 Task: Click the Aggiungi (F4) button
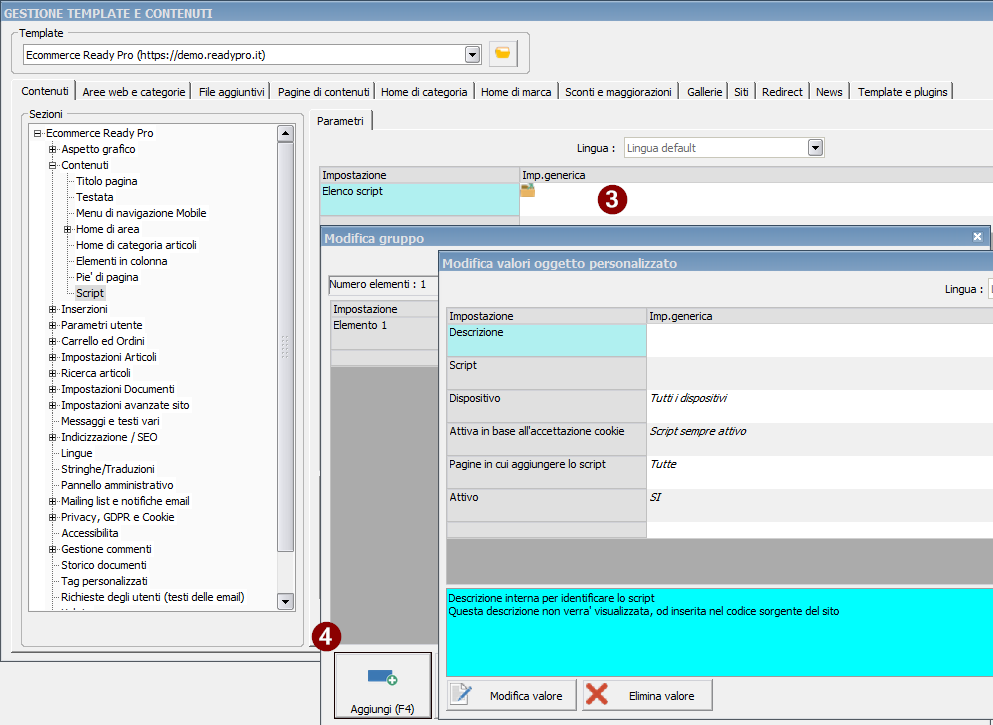pyautogui.click(x=383, y=686)
